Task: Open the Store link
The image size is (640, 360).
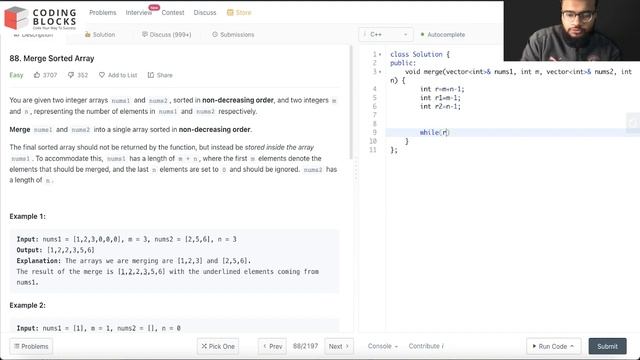Action: (x=239, y=13)
